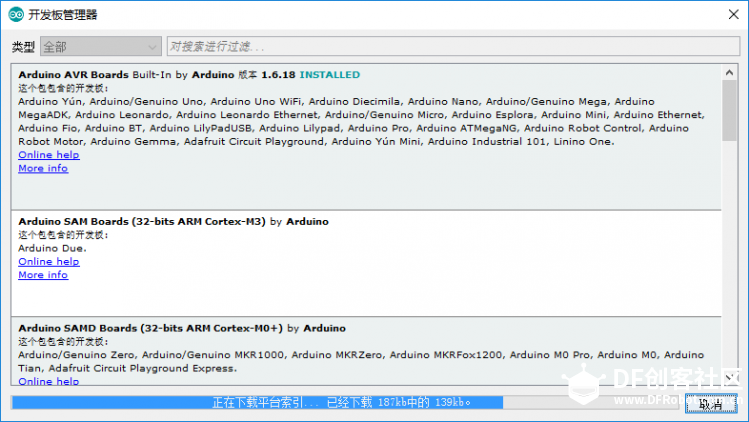Open Online help for Arduino SAM Boards

pyautogui.click(x=49, y=261)
